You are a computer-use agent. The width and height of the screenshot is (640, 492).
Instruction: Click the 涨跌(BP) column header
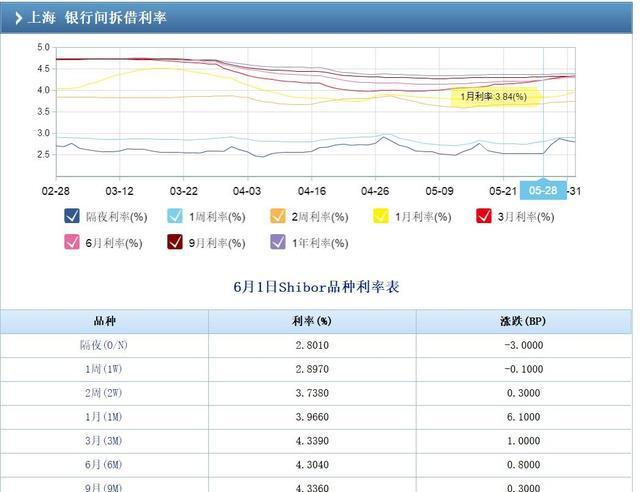click(523, 321)
